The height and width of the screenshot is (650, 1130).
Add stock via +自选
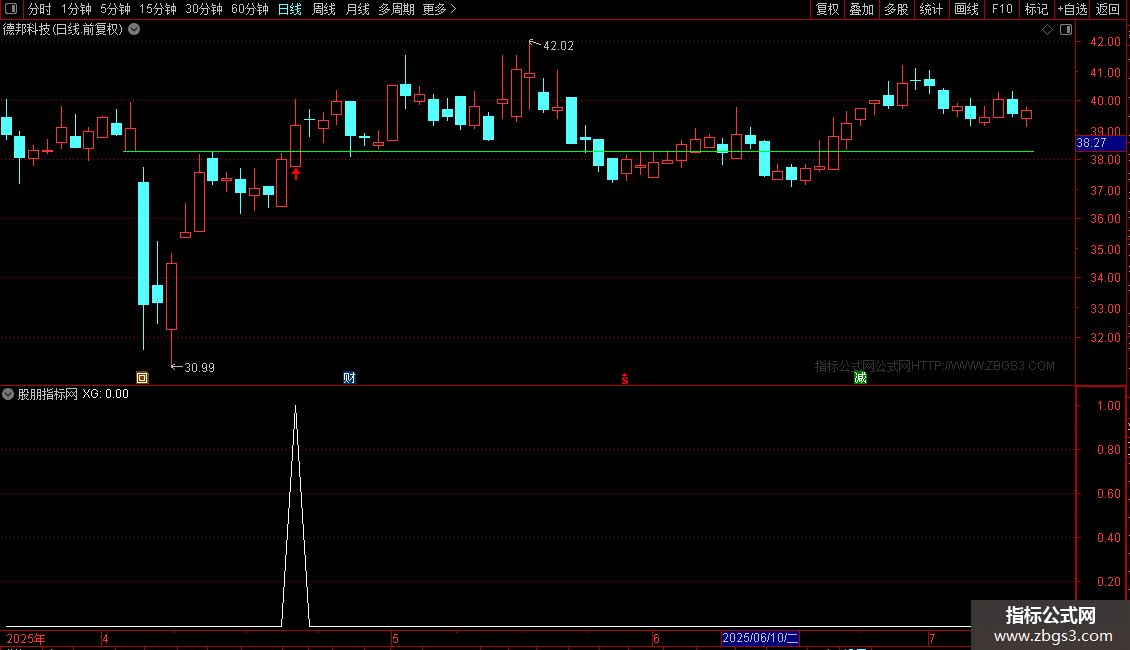click(1072, 9)
